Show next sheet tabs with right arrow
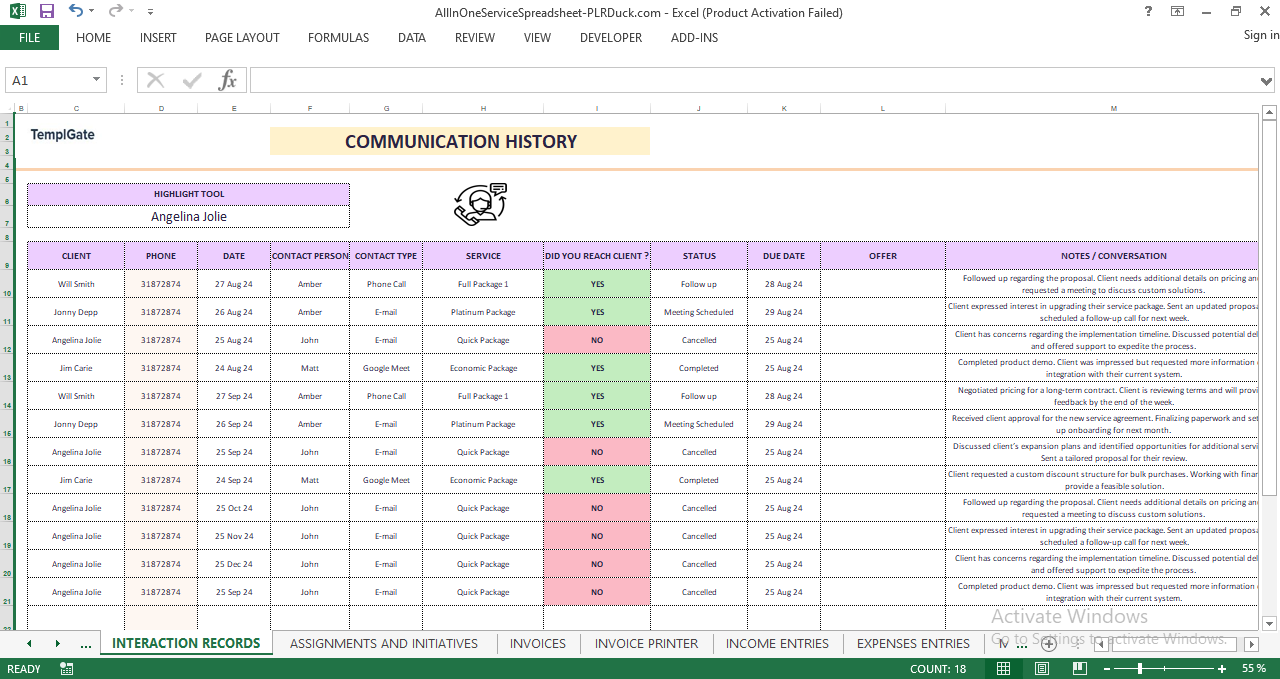Viewport: 1280px width, 679px height. 57,644
